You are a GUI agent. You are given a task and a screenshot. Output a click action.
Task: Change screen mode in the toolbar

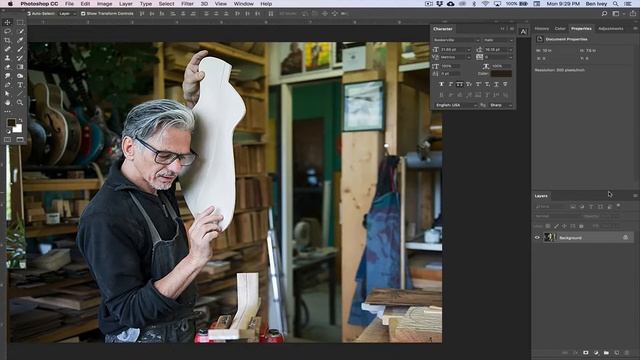(x=20, y=140)
